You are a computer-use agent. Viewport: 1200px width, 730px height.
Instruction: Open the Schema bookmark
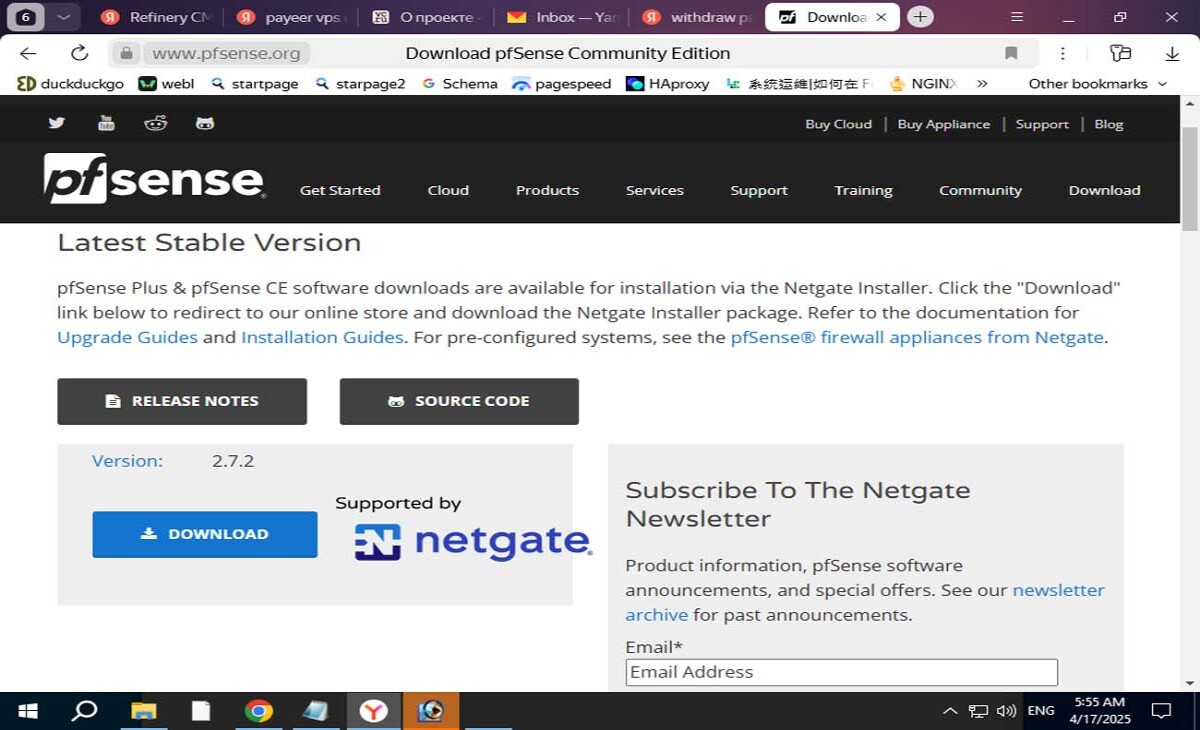pos(459,84)
